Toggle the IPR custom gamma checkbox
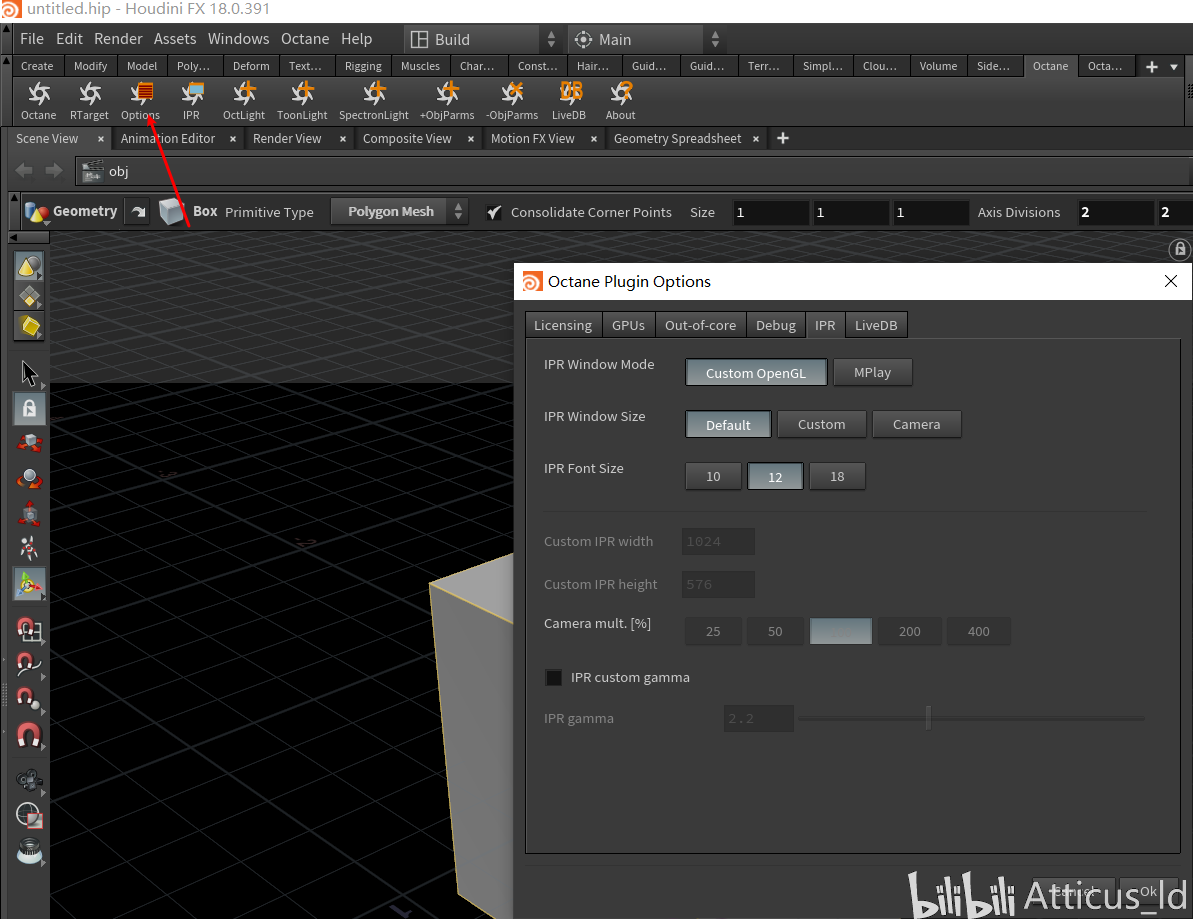Viewport: 1193px width, 919px height. pyautogui.click(x=553, y=678)
